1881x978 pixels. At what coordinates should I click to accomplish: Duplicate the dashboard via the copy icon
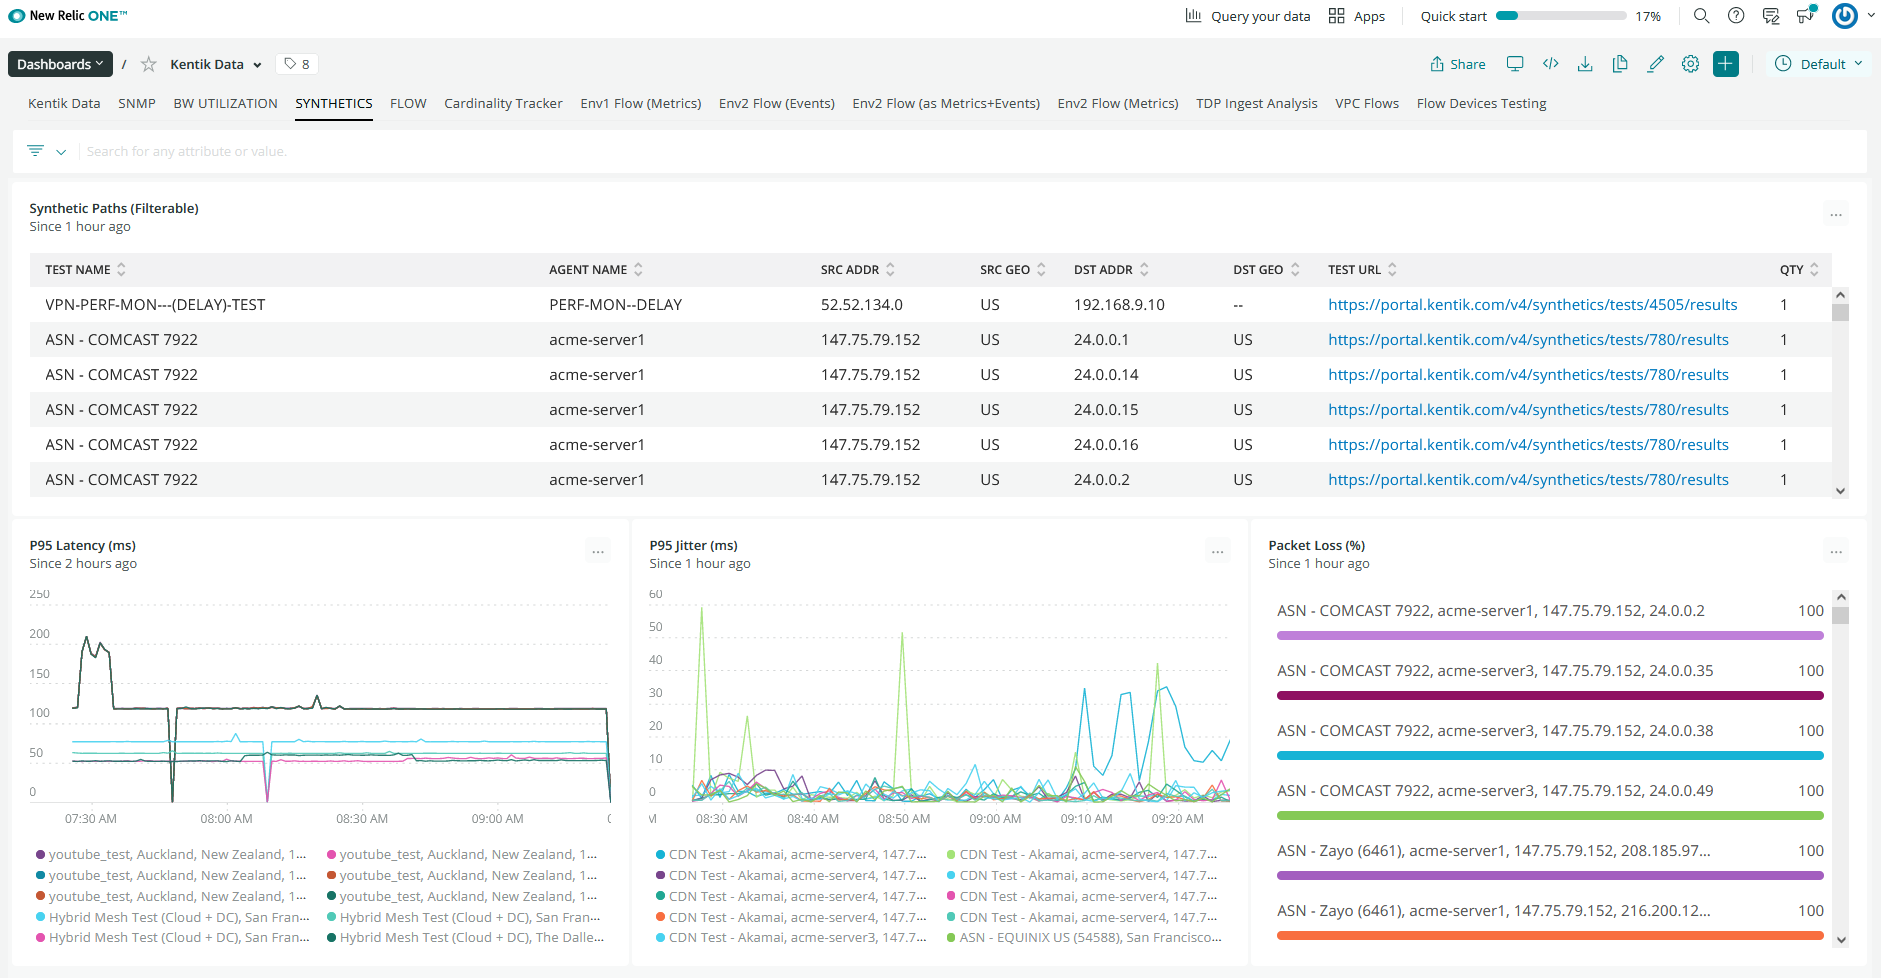(x=1620, y=64)
